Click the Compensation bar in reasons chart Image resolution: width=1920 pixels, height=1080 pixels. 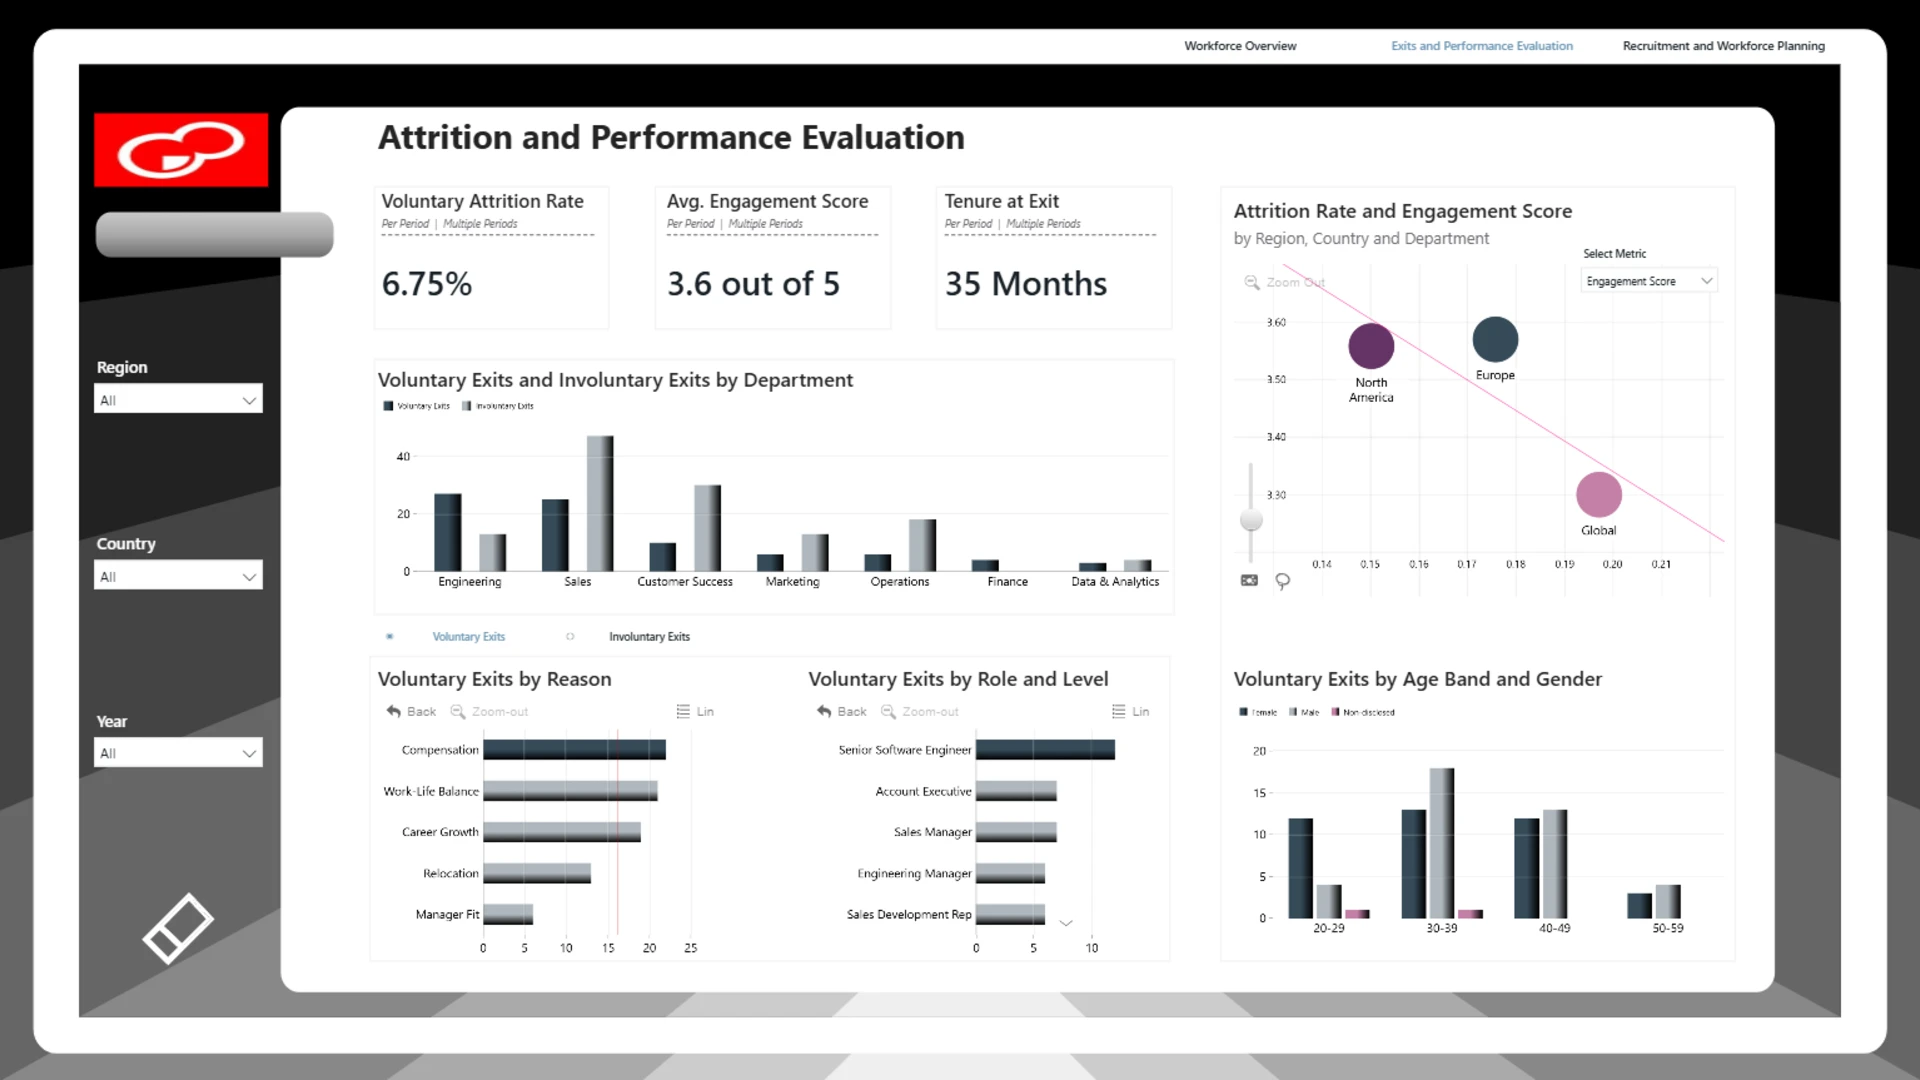(x=574, y=750)
